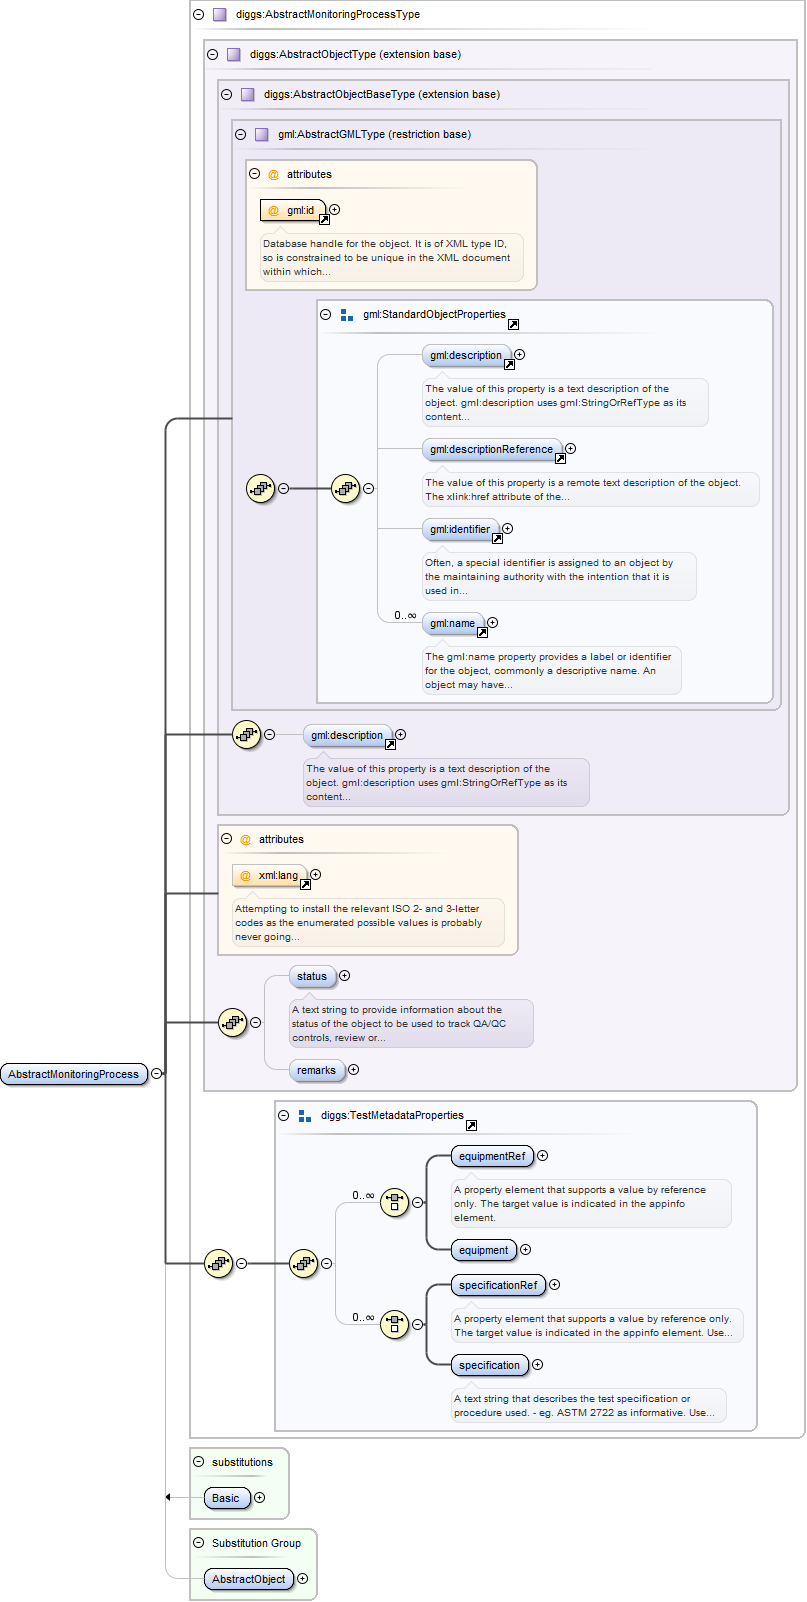Screen dimensions: 807x1602
Task: Collapse the diggs:AbstractMonitoringProcessType box
Action: click(198, 15)
